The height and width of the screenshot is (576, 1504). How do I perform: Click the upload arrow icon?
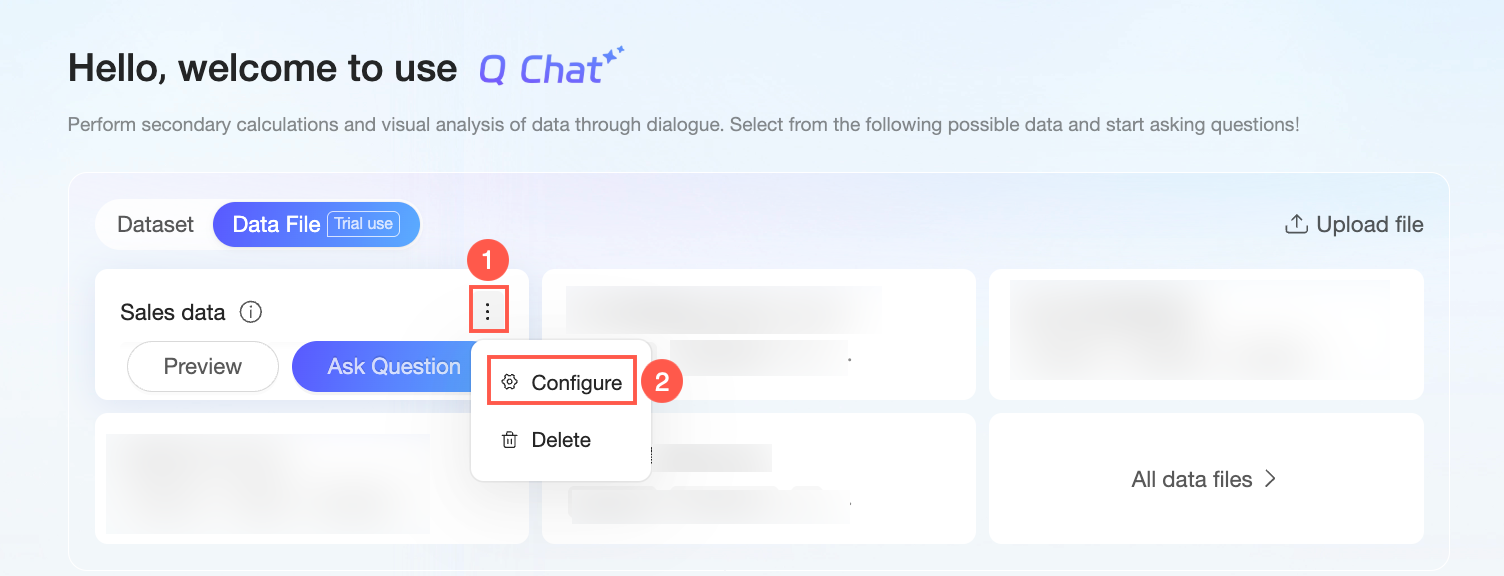(1296, 225)
